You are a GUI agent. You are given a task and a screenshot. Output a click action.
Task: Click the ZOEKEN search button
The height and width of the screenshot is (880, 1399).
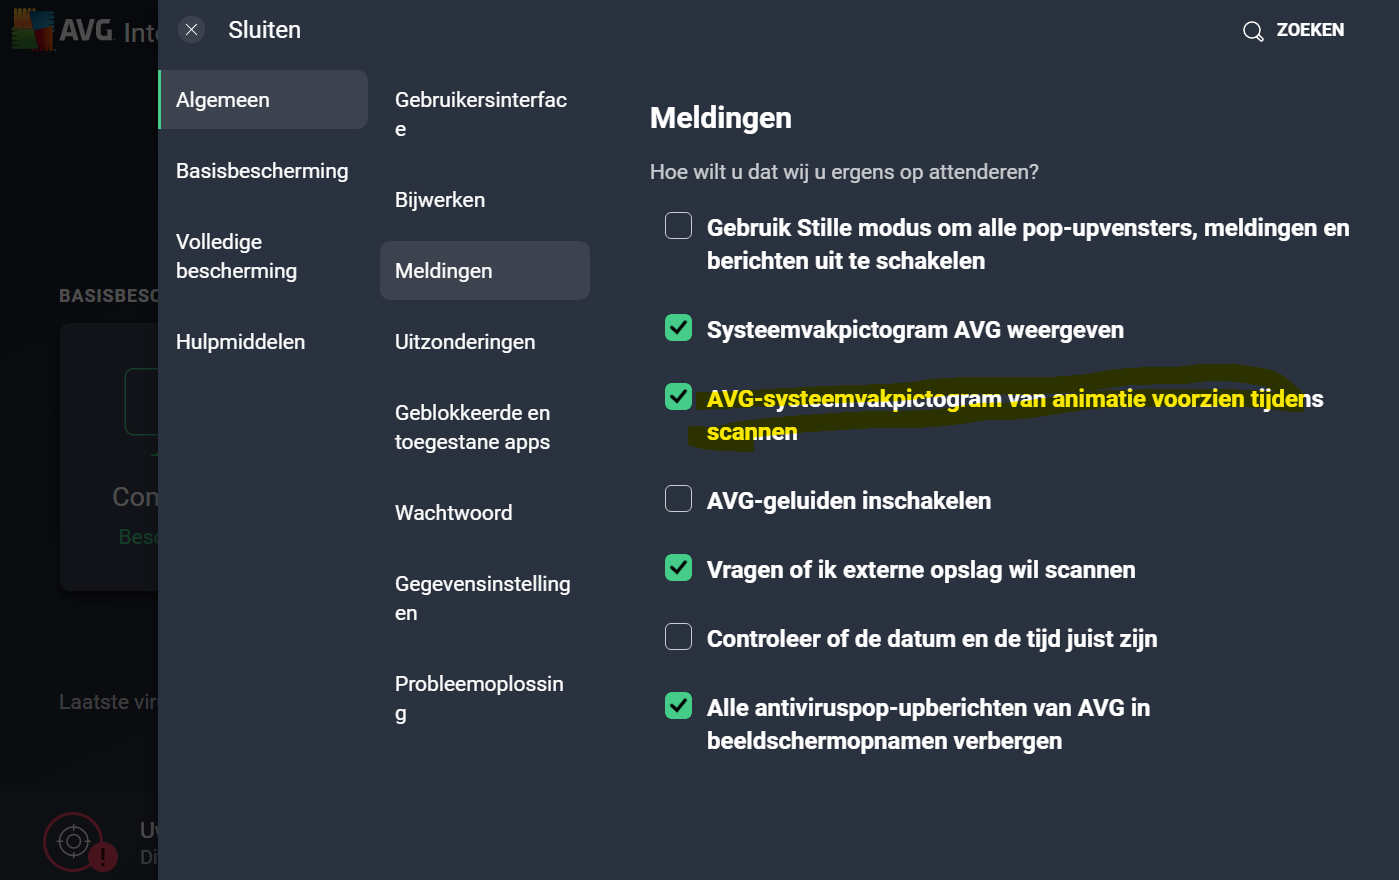(1309, 30)
